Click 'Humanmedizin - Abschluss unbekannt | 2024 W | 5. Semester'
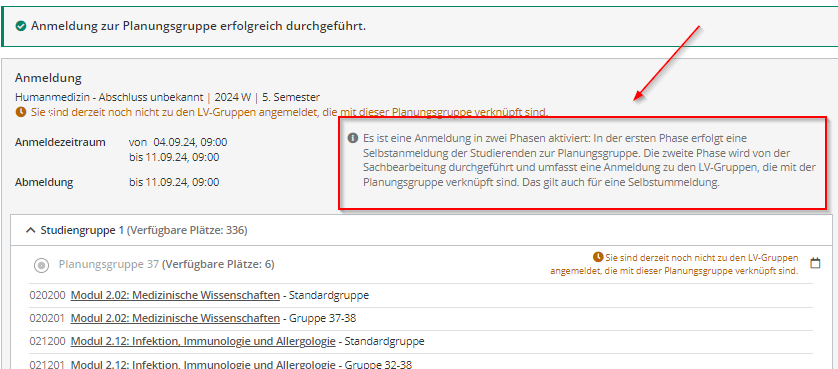The width and height of the screenshot is (838, 369). pos(167,97)
